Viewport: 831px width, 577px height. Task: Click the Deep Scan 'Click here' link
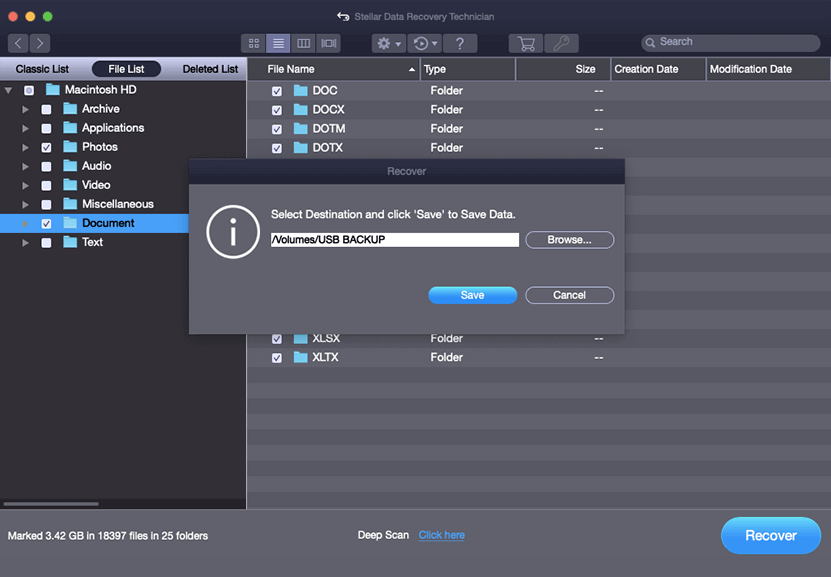[x=441, y=535]
